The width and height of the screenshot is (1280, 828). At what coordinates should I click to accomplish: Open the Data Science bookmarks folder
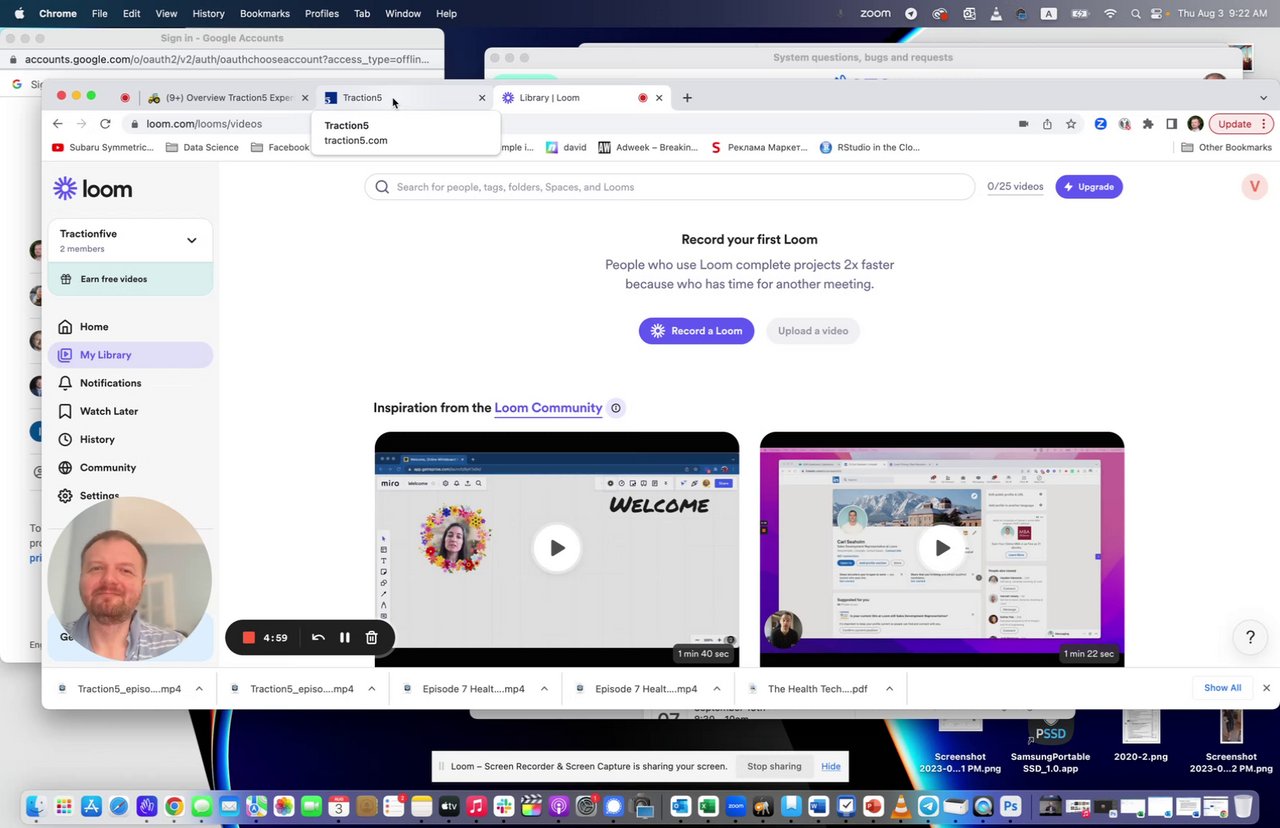point(203,147)
